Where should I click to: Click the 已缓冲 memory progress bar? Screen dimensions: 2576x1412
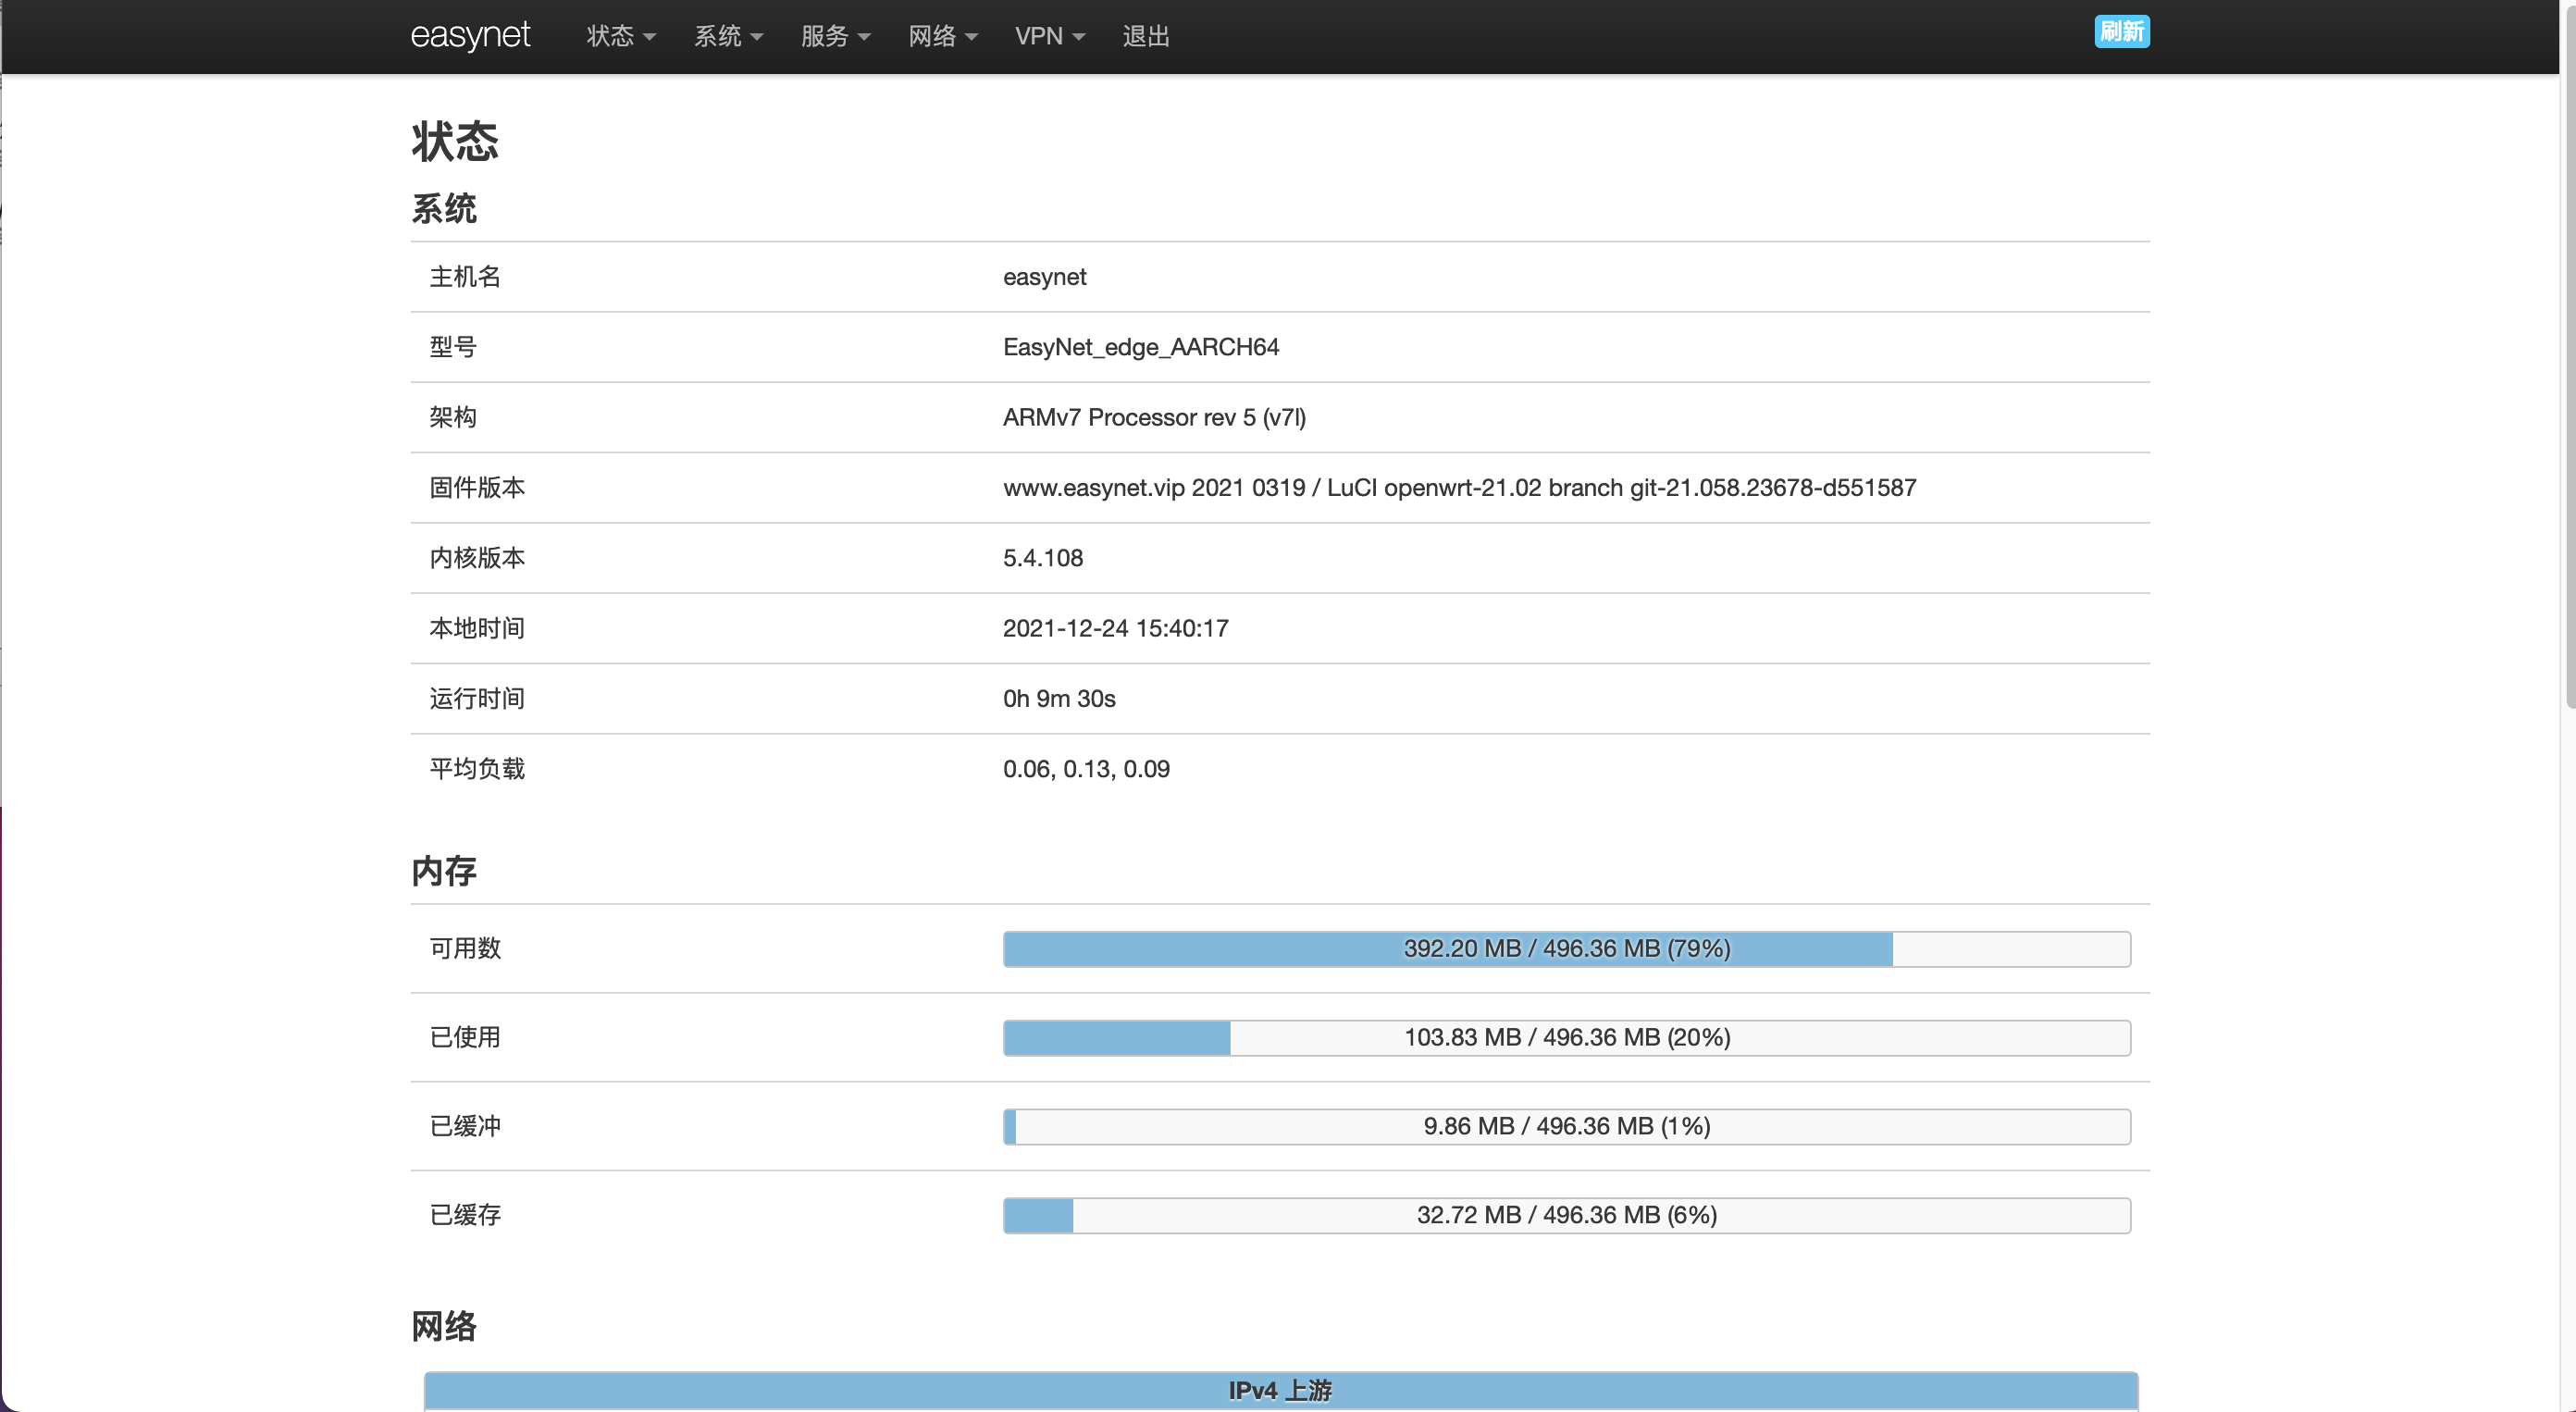pyautogui.click(x=1567, y=1127)
